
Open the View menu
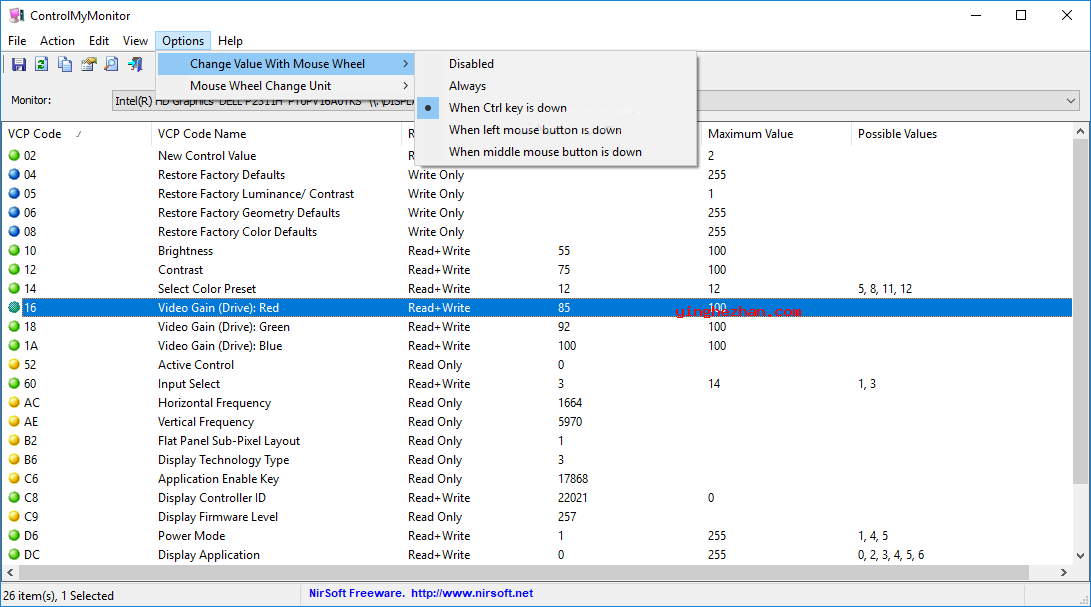pyautogui.click(x=135, y=41)
